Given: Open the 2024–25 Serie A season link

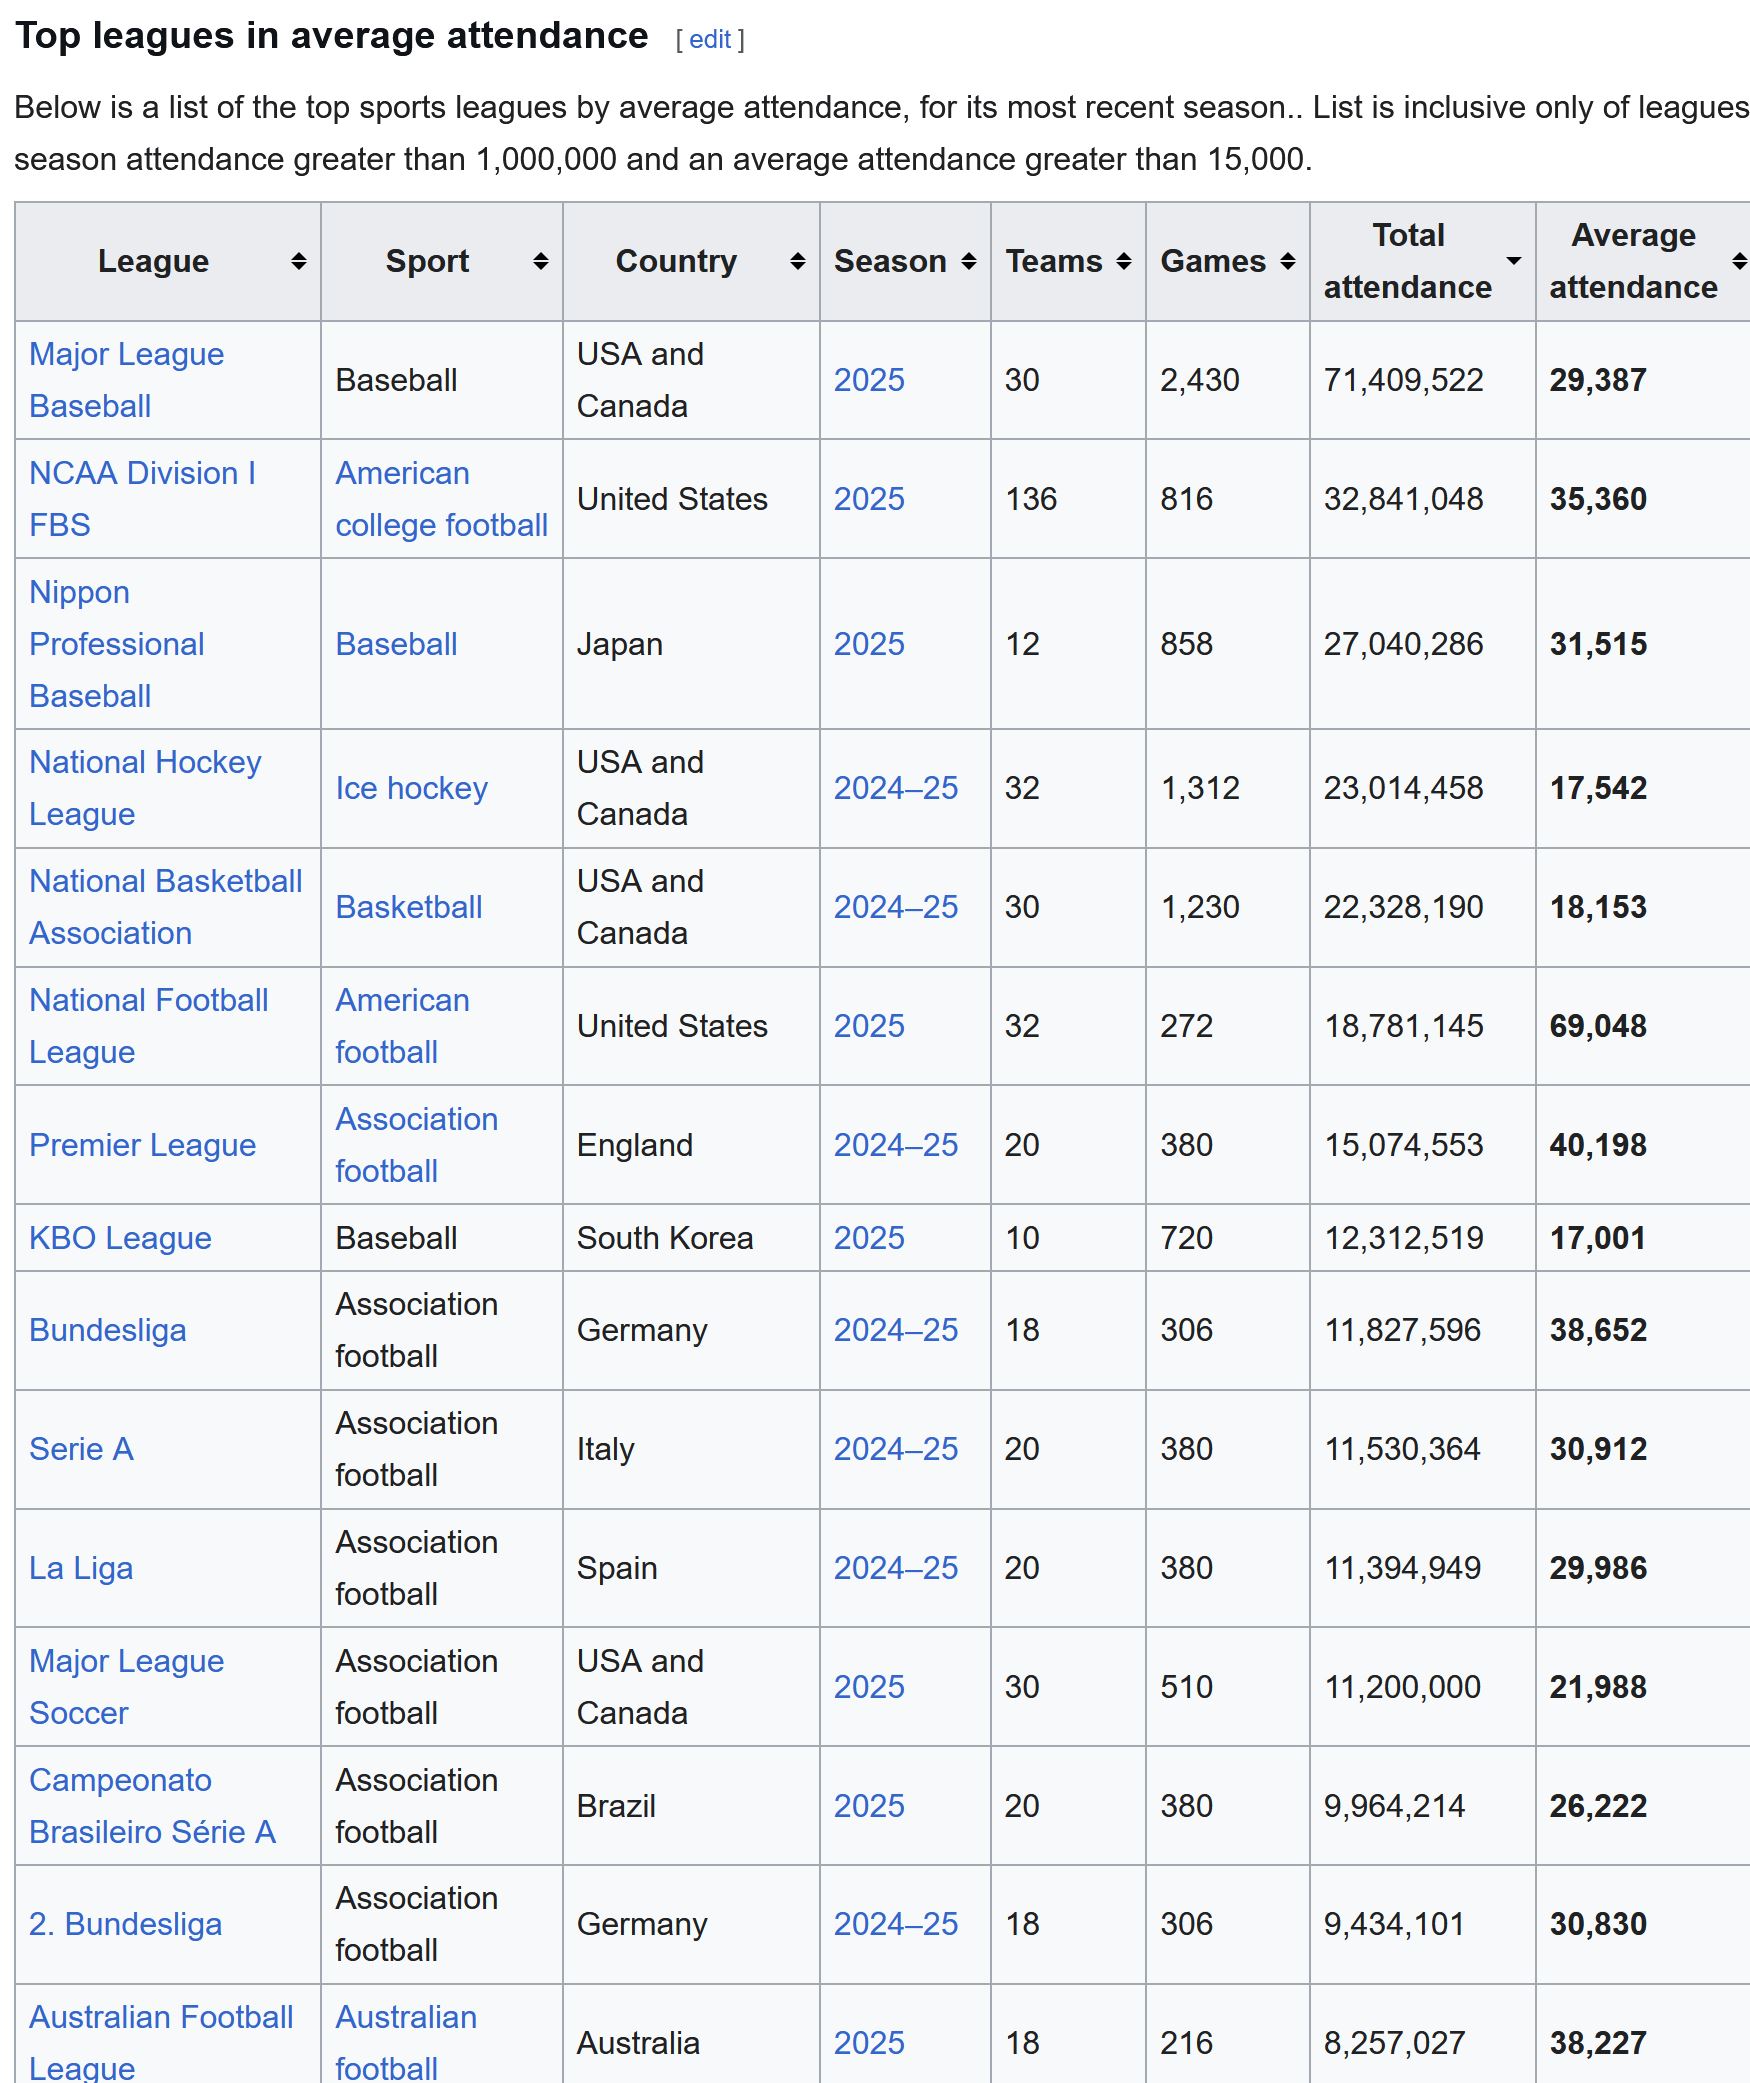Looking at the screenshot, I should click(x=896, y=1449).
